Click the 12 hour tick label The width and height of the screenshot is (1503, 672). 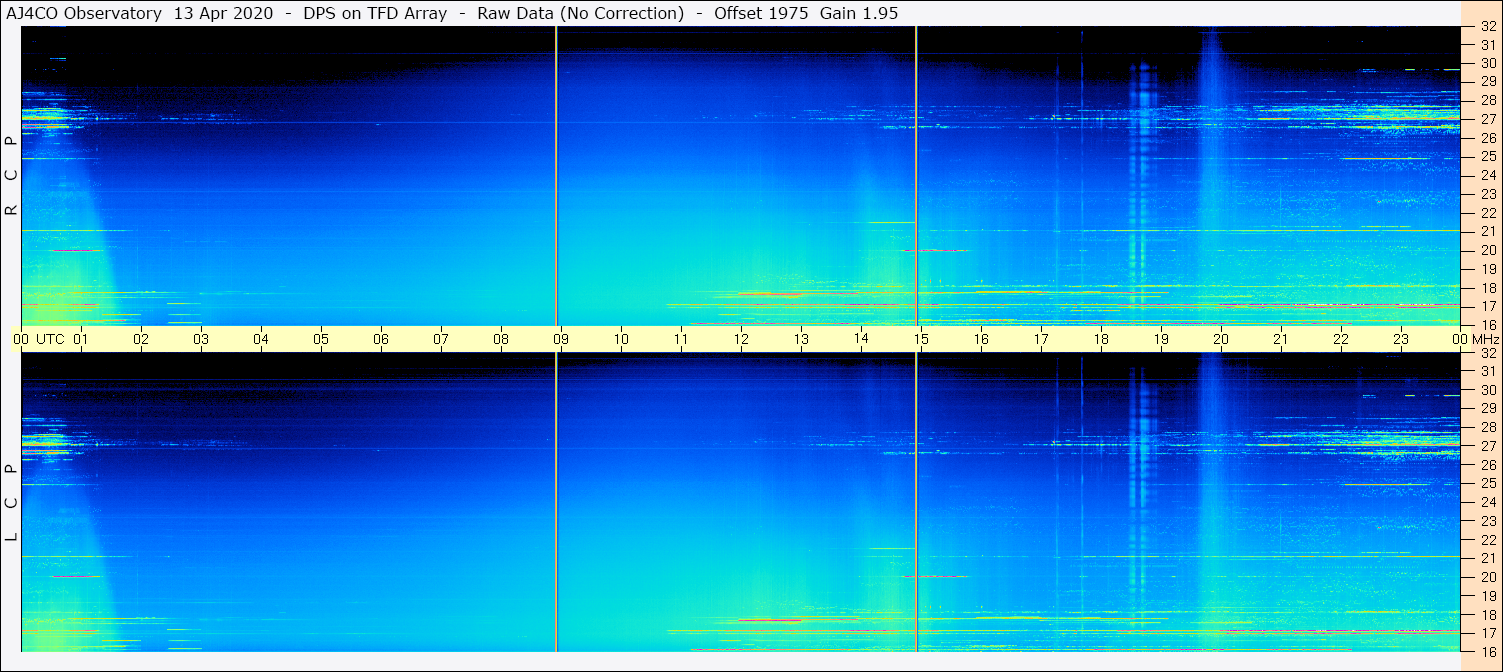[x=741, y=339]
